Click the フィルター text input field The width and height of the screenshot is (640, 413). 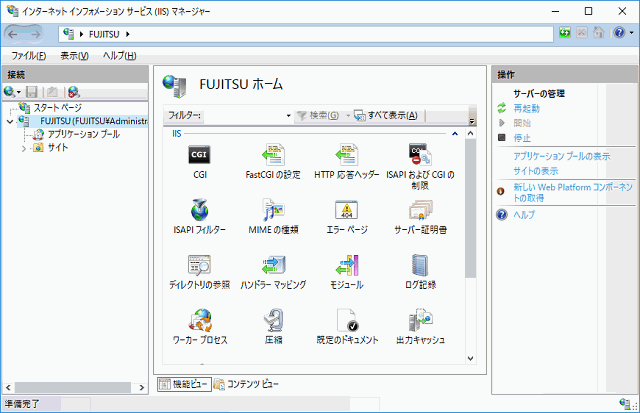[244, 116]
